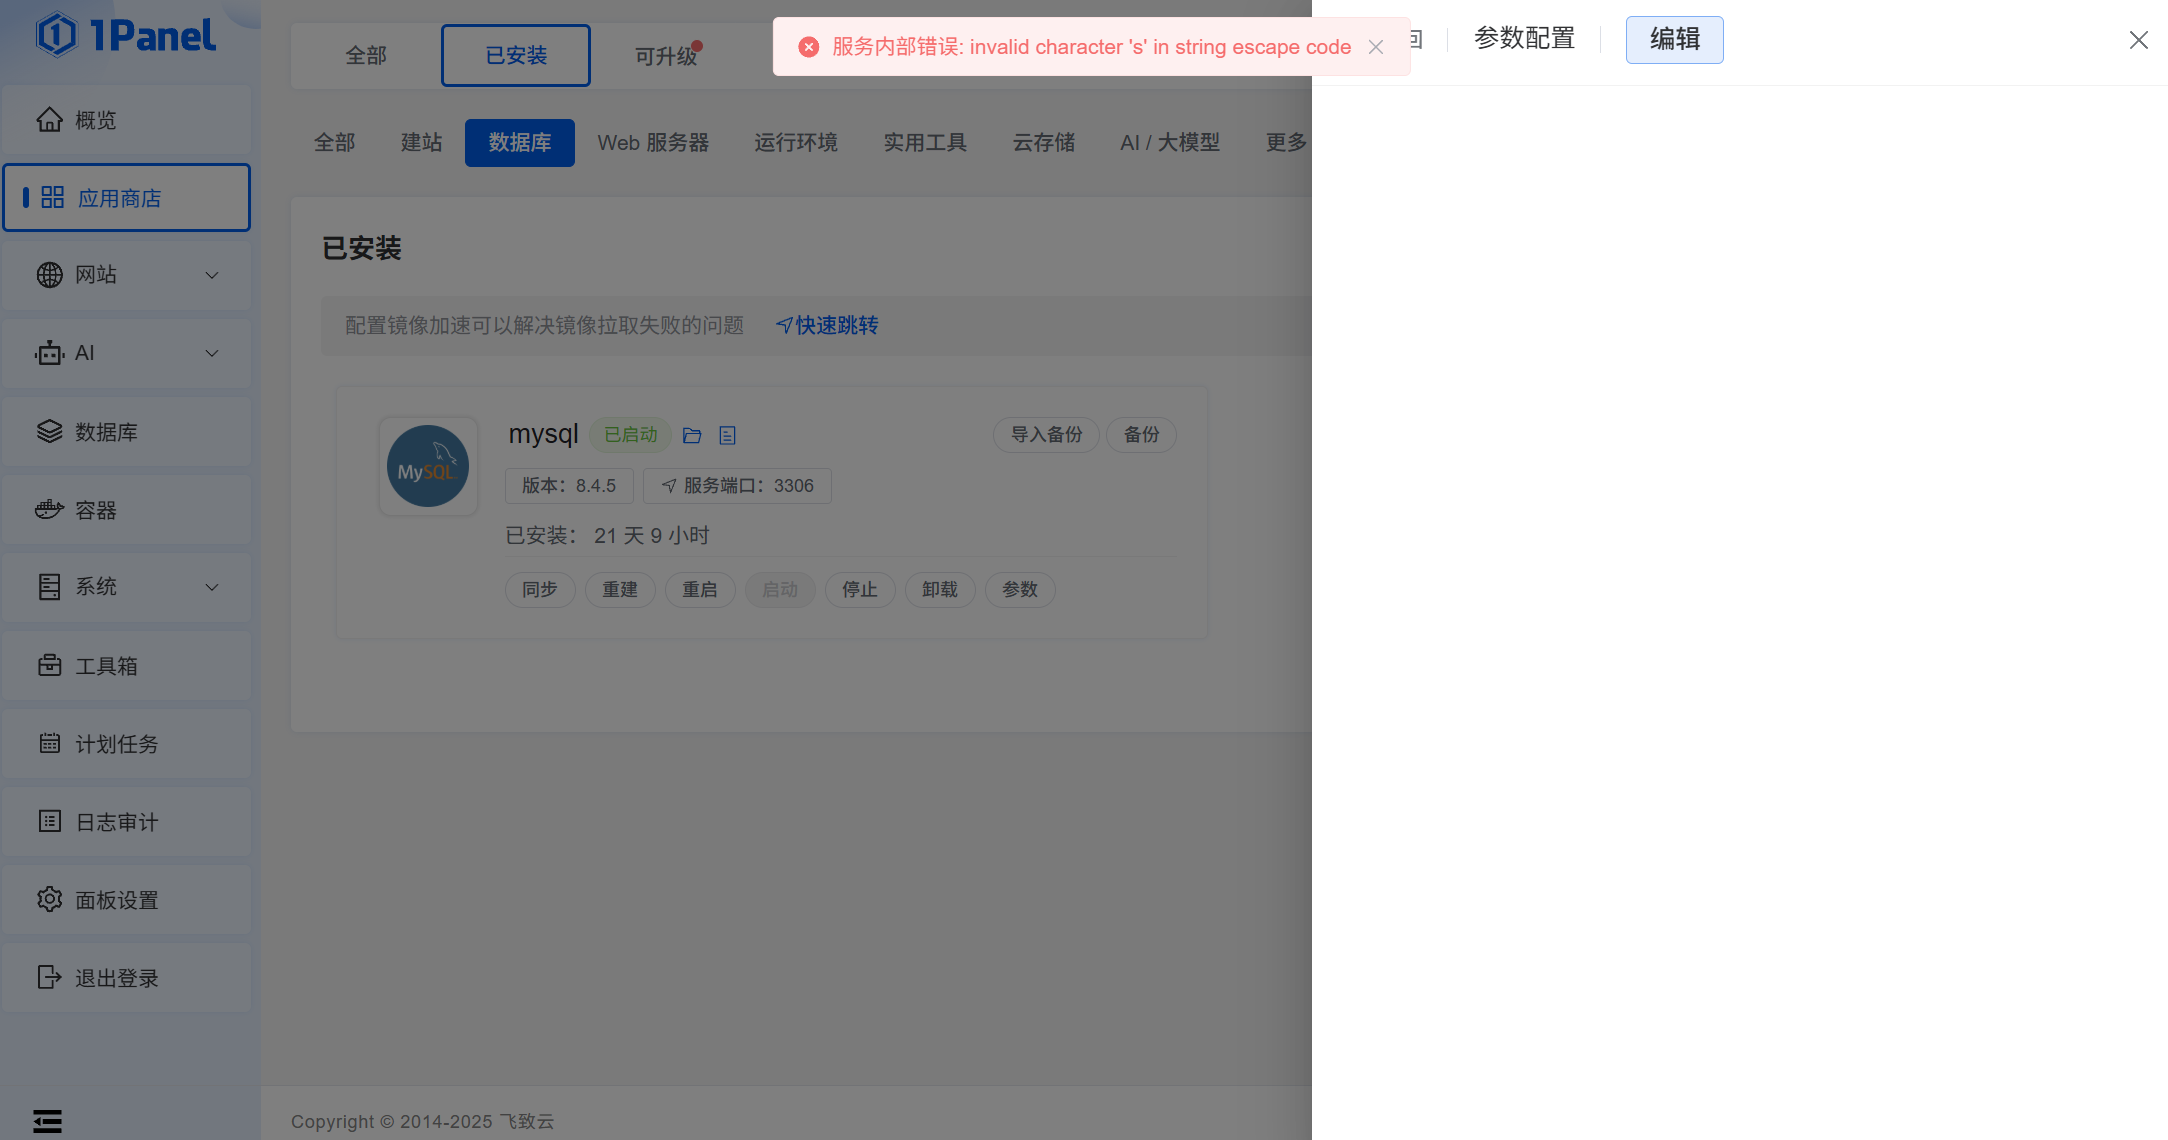Select the 数据库 category filter
The height and width of the screenshot is (1140, 2168).
pyautogui.click(x=520, y=143)
